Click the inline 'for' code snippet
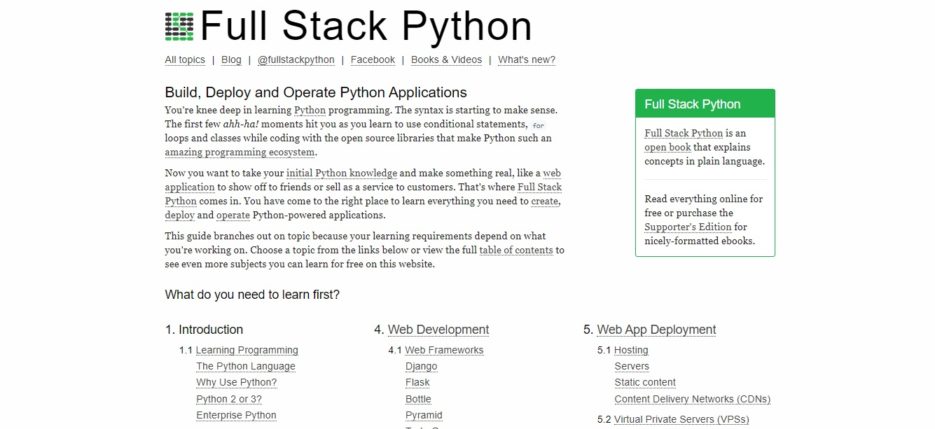The width and height of the screenshot is (935, 429). click(538, 125)
